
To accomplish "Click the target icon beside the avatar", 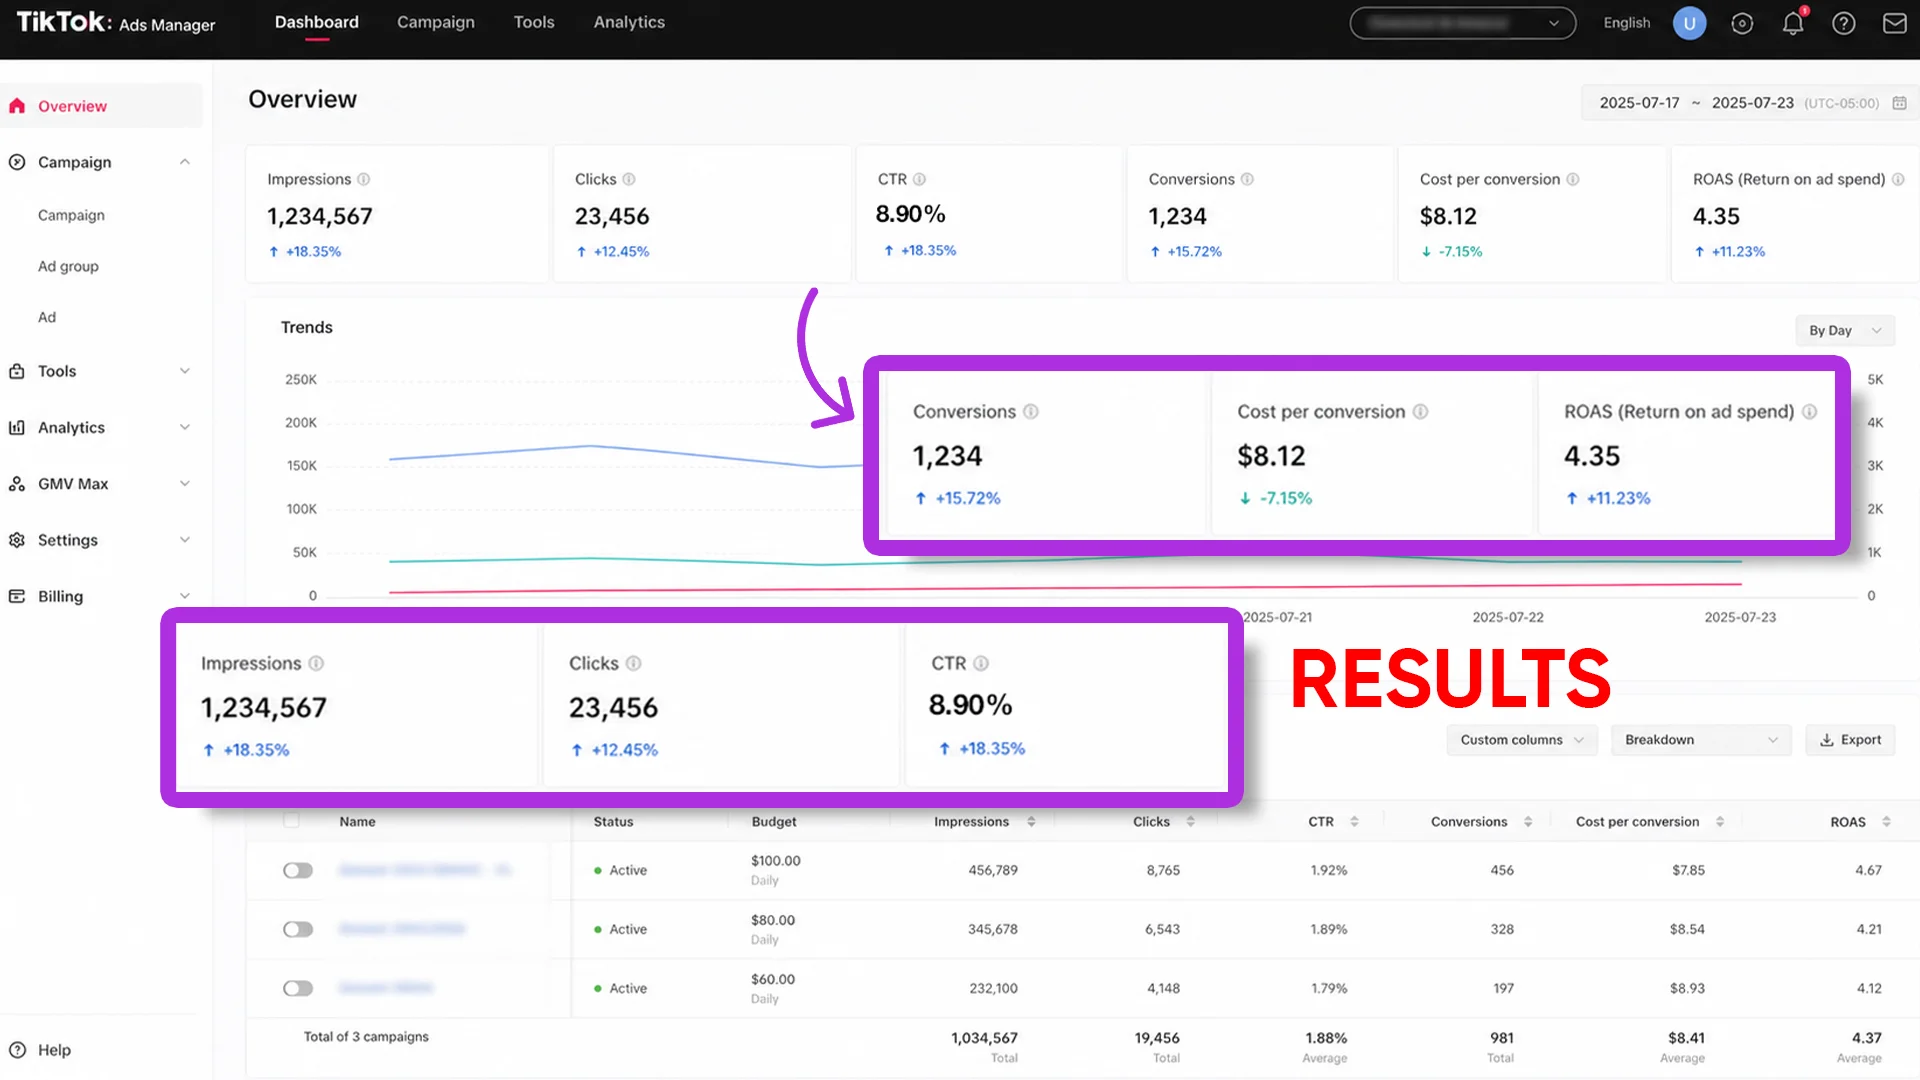I will [x=1742, y=23].
